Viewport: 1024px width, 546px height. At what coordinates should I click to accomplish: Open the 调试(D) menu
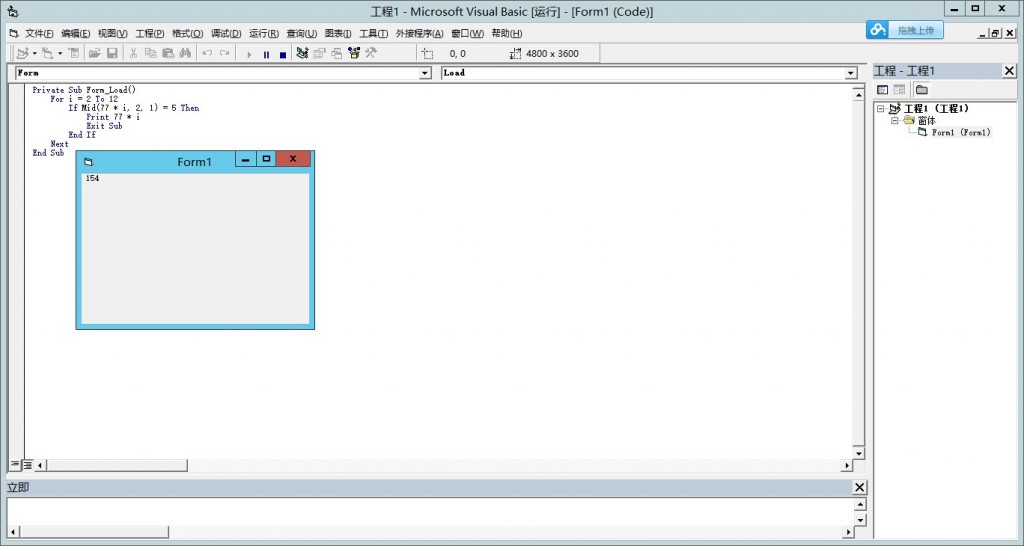point(225,33)
